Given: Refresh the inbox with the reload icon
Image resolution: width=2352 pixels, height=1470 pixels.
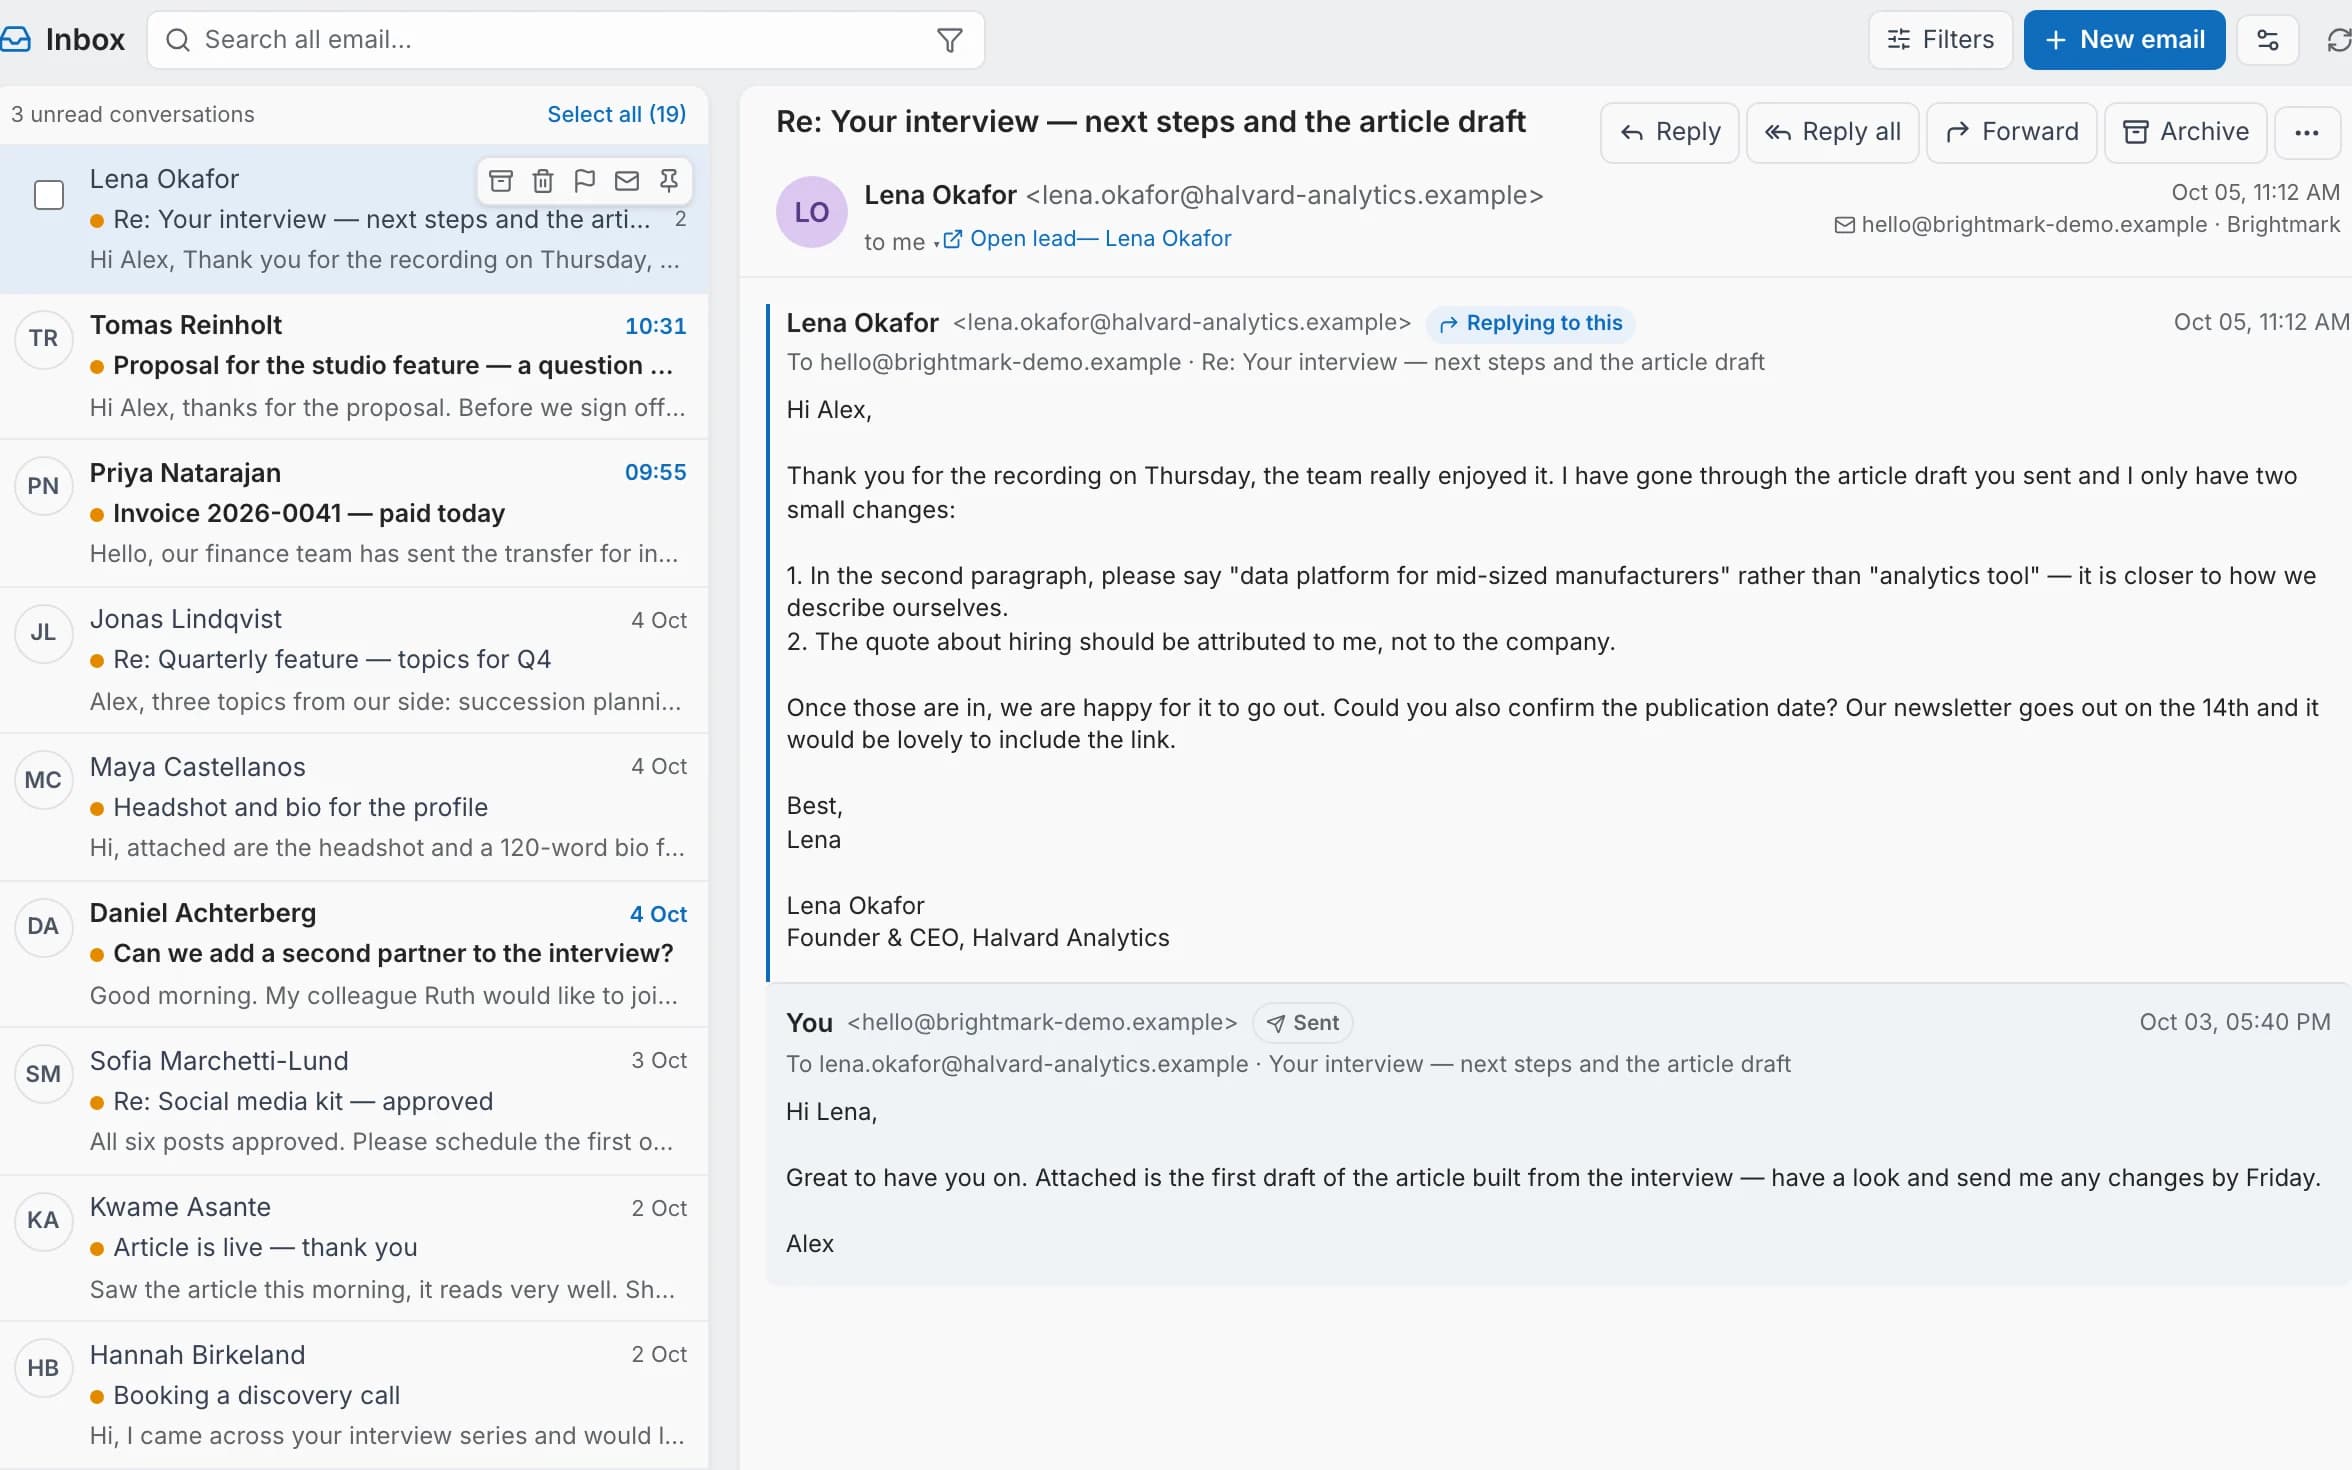Looking at the screenshot, I should [x=2339, y=40].
